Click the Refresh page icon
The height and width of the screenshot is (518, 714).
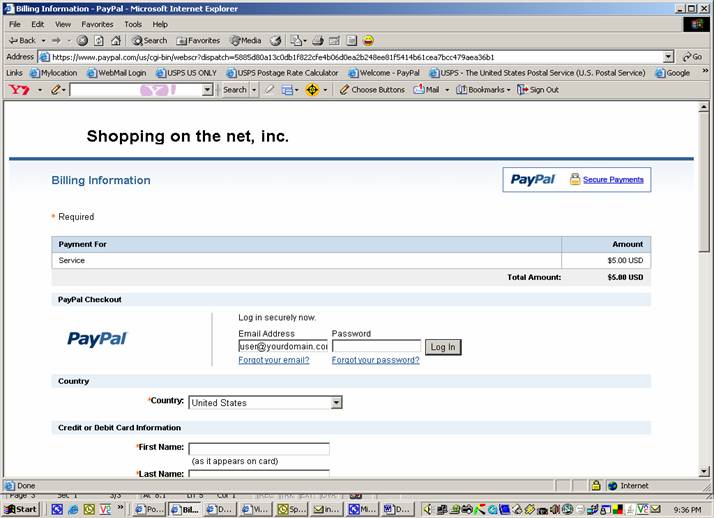98,40
